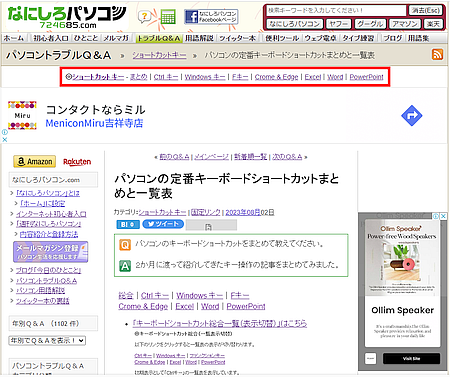Viewport: 450px width, 377px height.
Task: Open the Facebook page icon
Action: pos(211,17)
